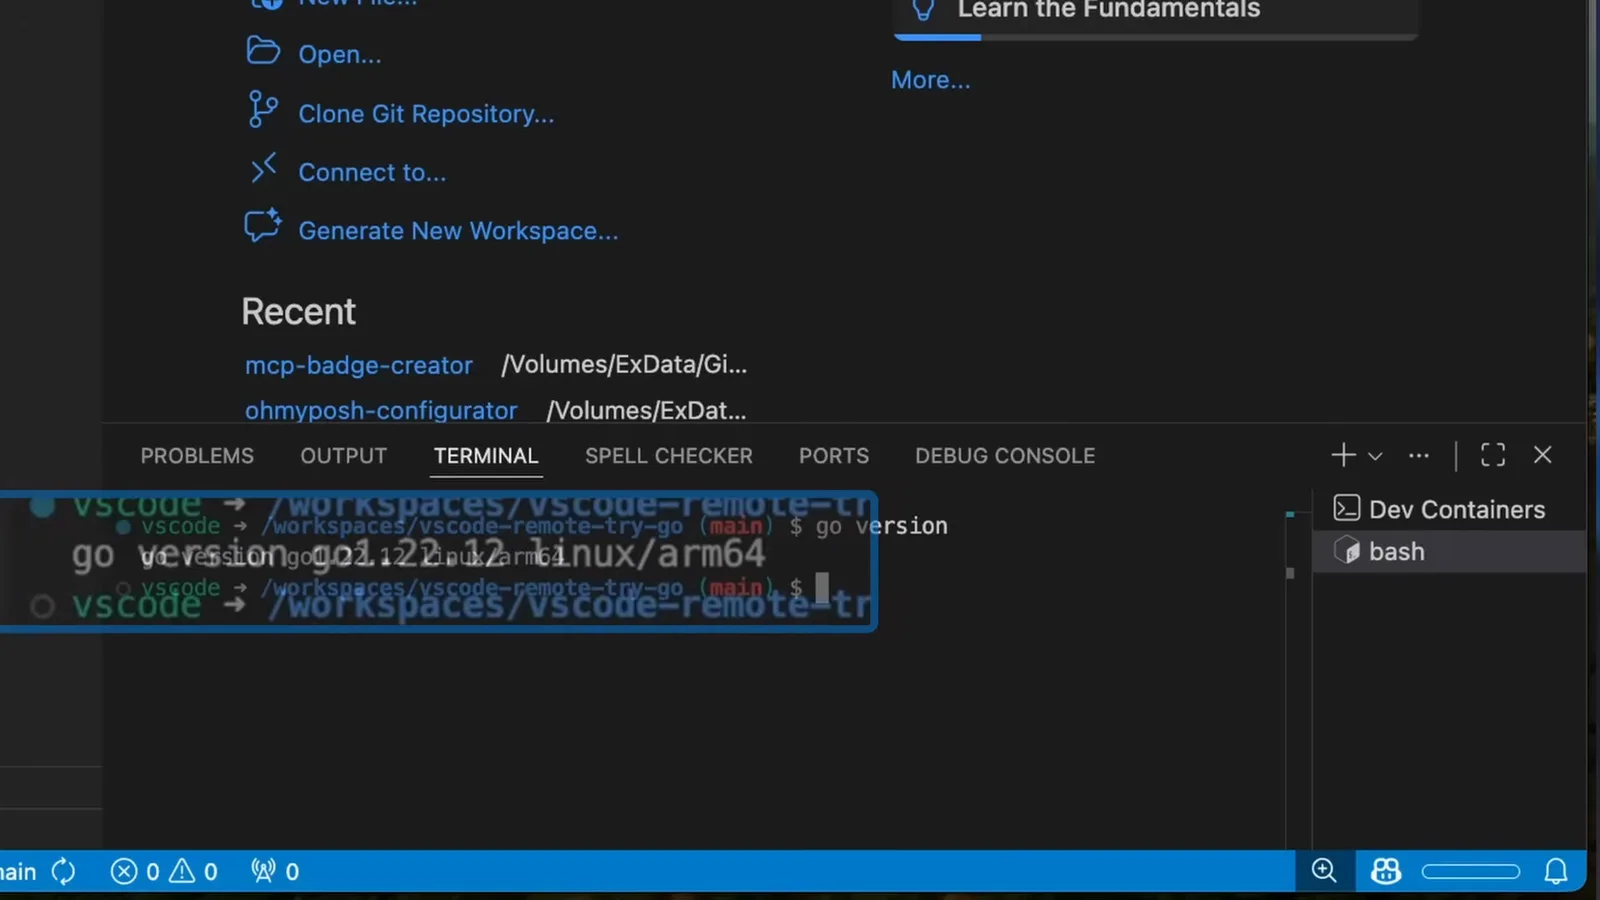Synchronize changes via status bar sync icon

pyautogui.click(x=63, y=871)
